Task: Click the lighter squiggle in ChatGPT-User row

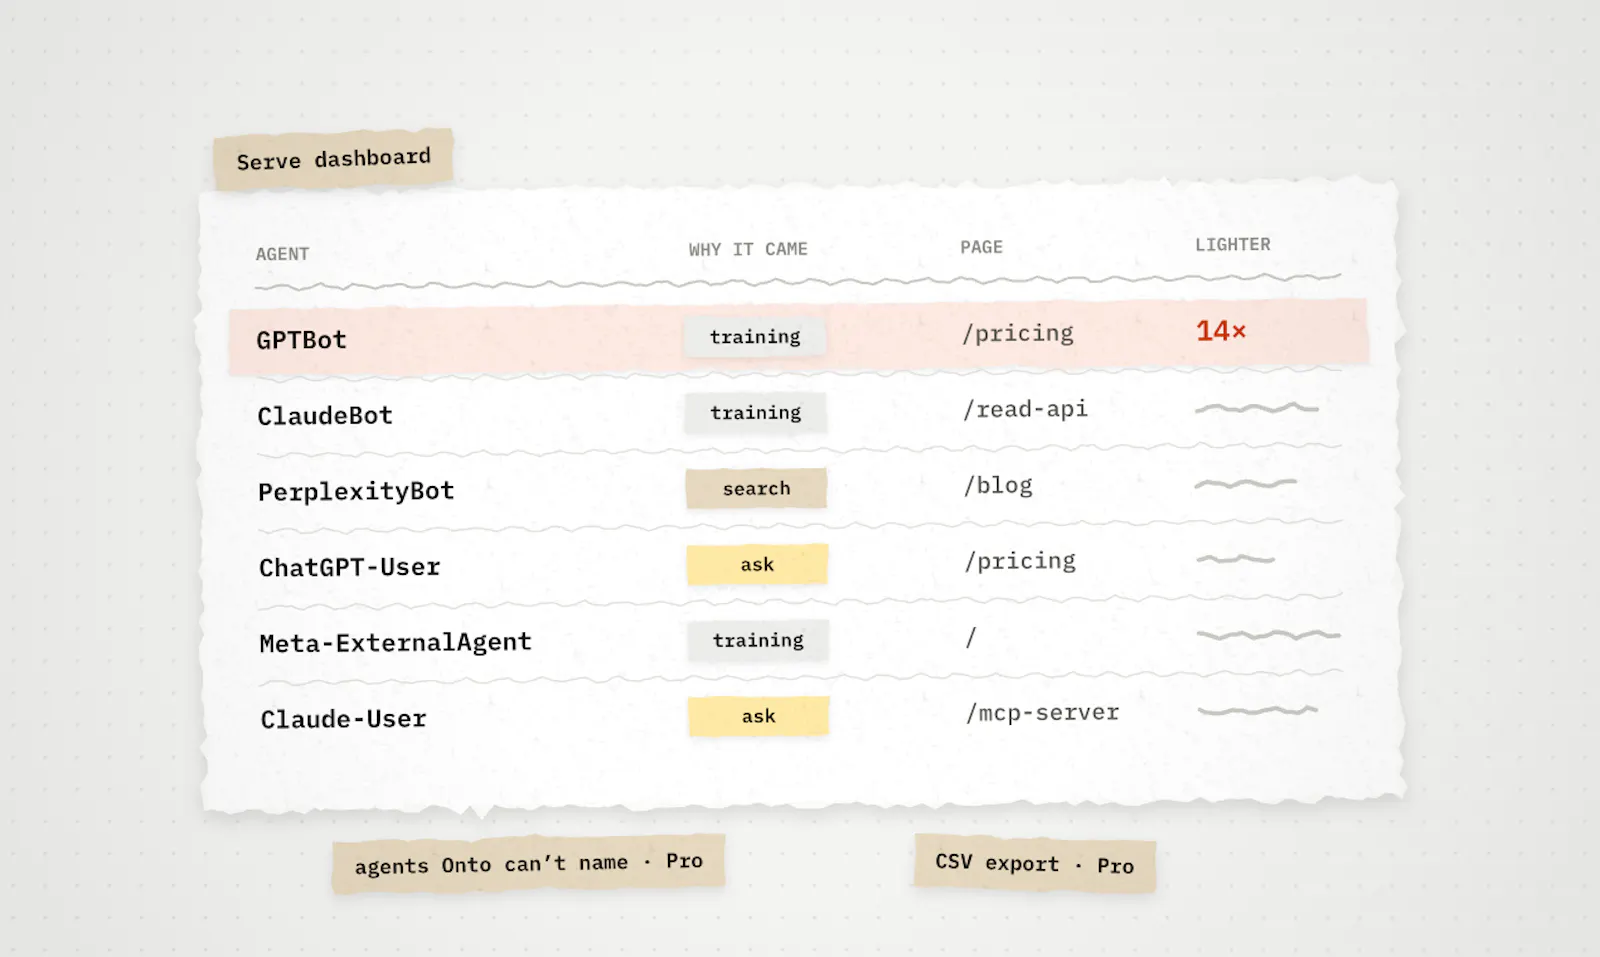Action: (1236, 559)
